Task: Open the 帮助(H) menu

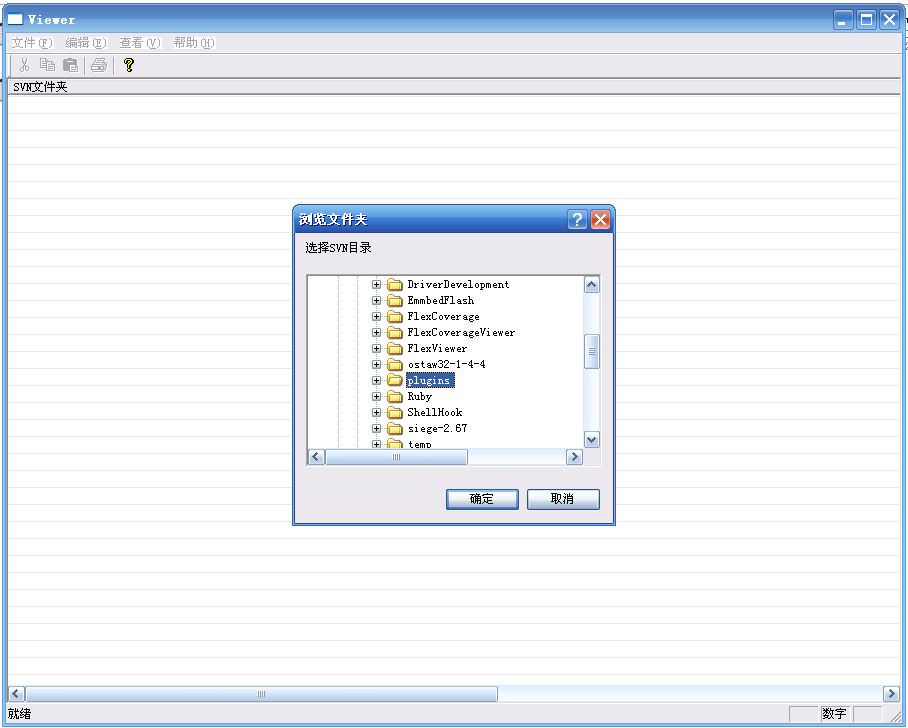Action: pos(194,43)
